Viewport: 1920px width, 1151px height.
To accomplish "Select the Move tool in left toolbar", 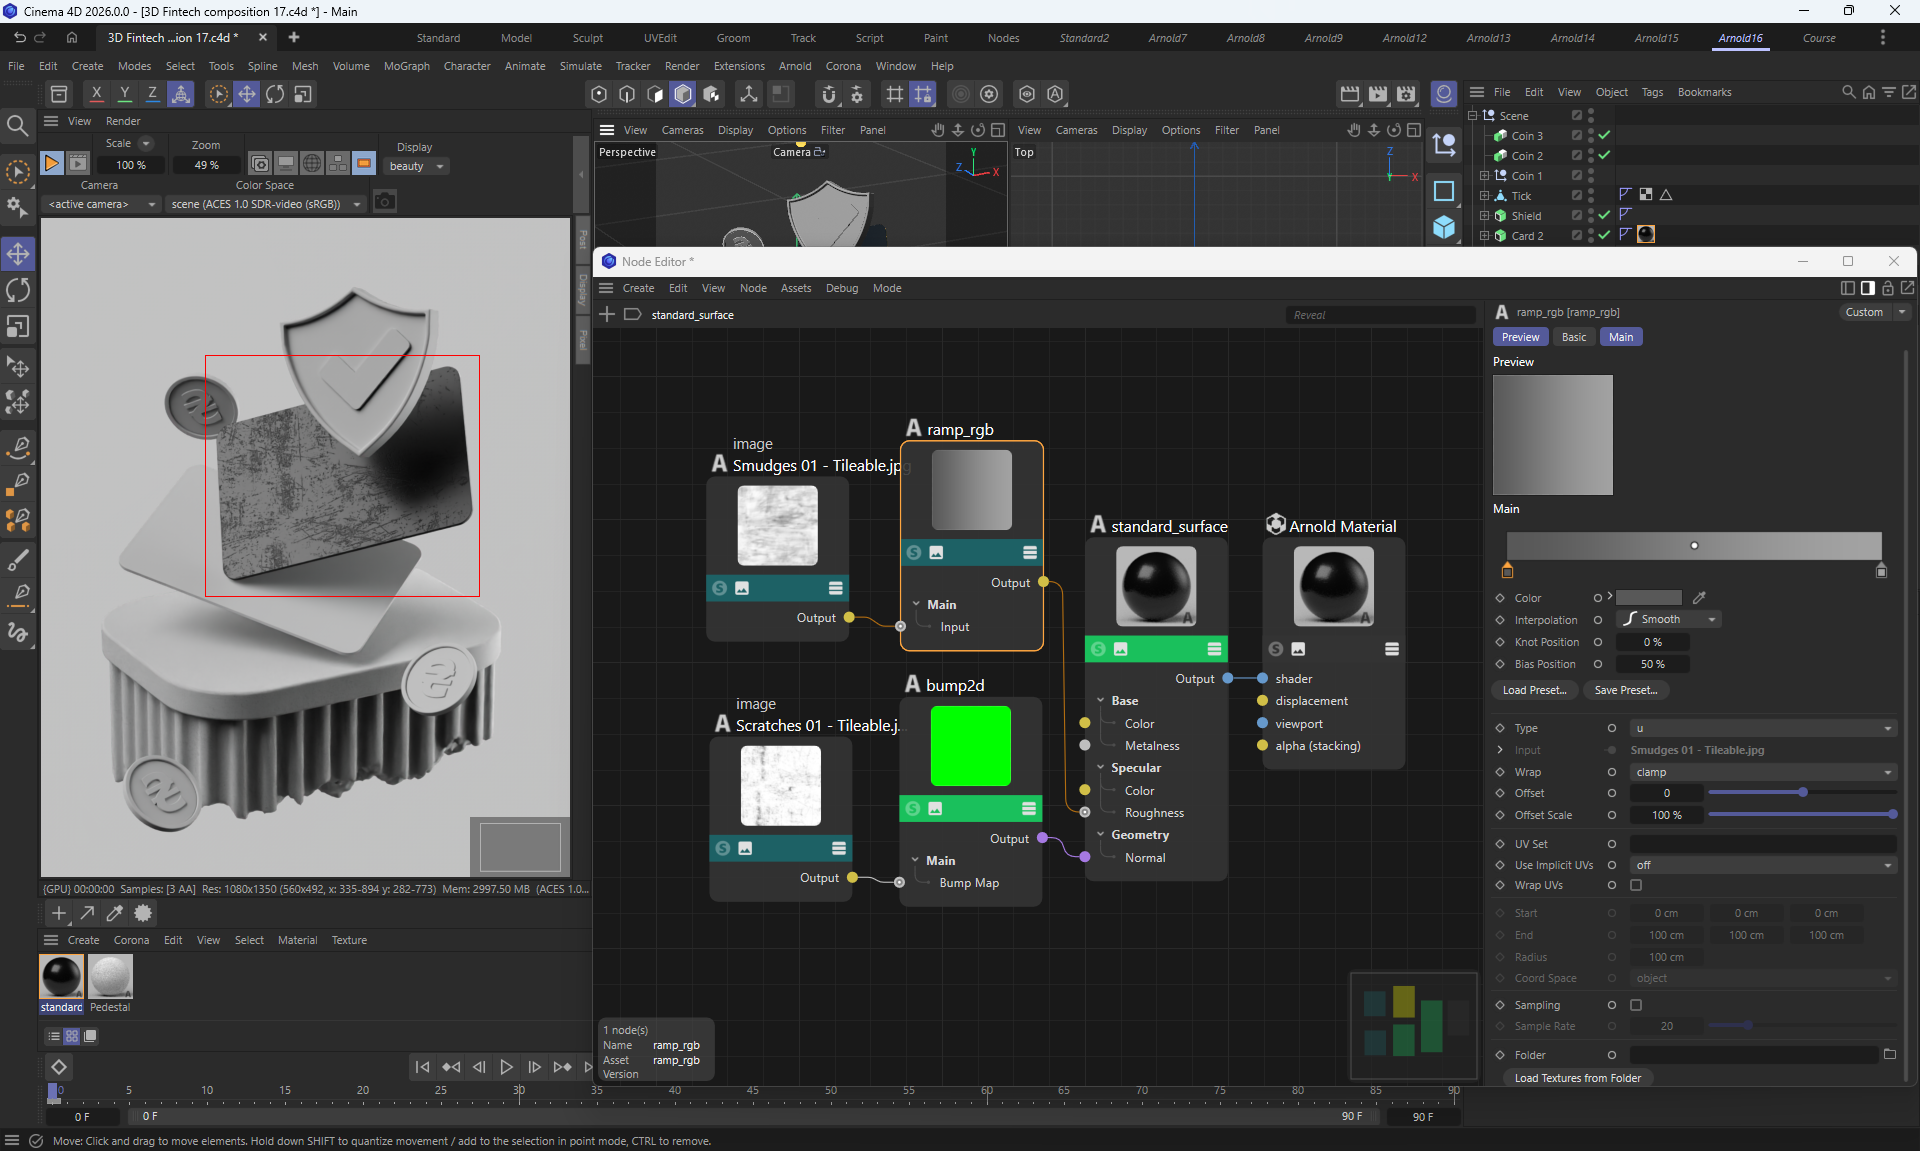I will coord(18,254).
